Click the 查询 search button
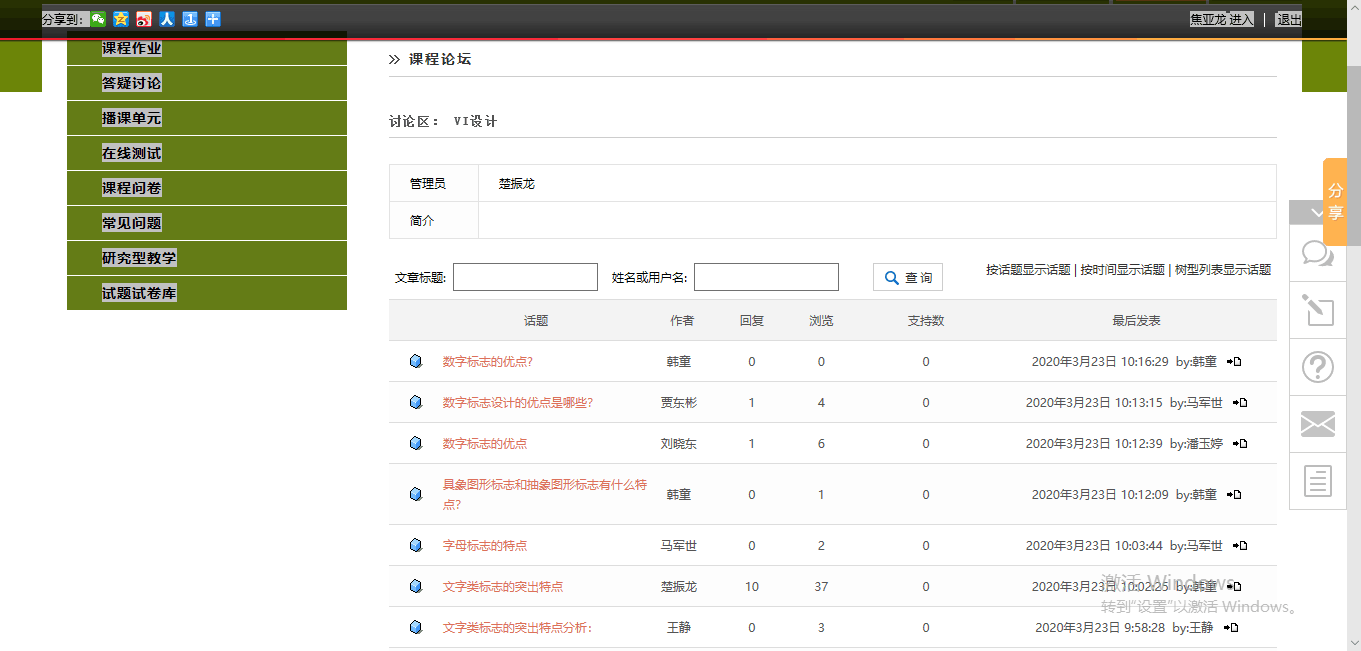Screen dimensions: 1361x651 tap(908, 278)
